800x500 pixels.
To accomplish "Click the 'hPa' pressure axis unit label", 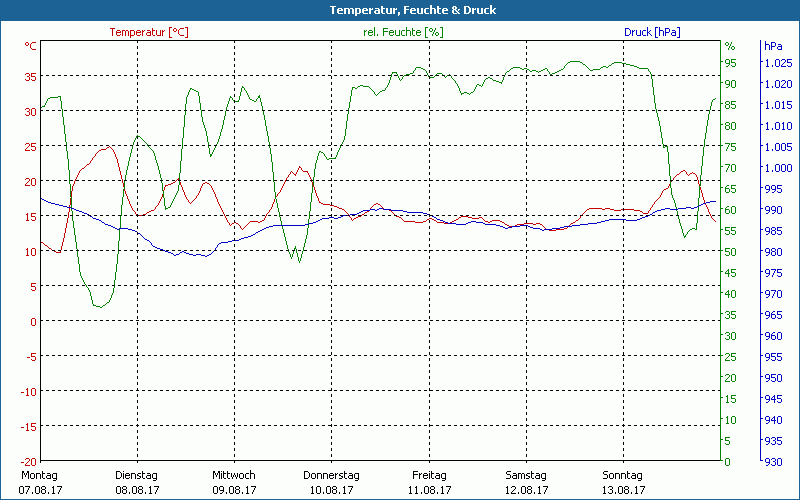I will point(773,46).
